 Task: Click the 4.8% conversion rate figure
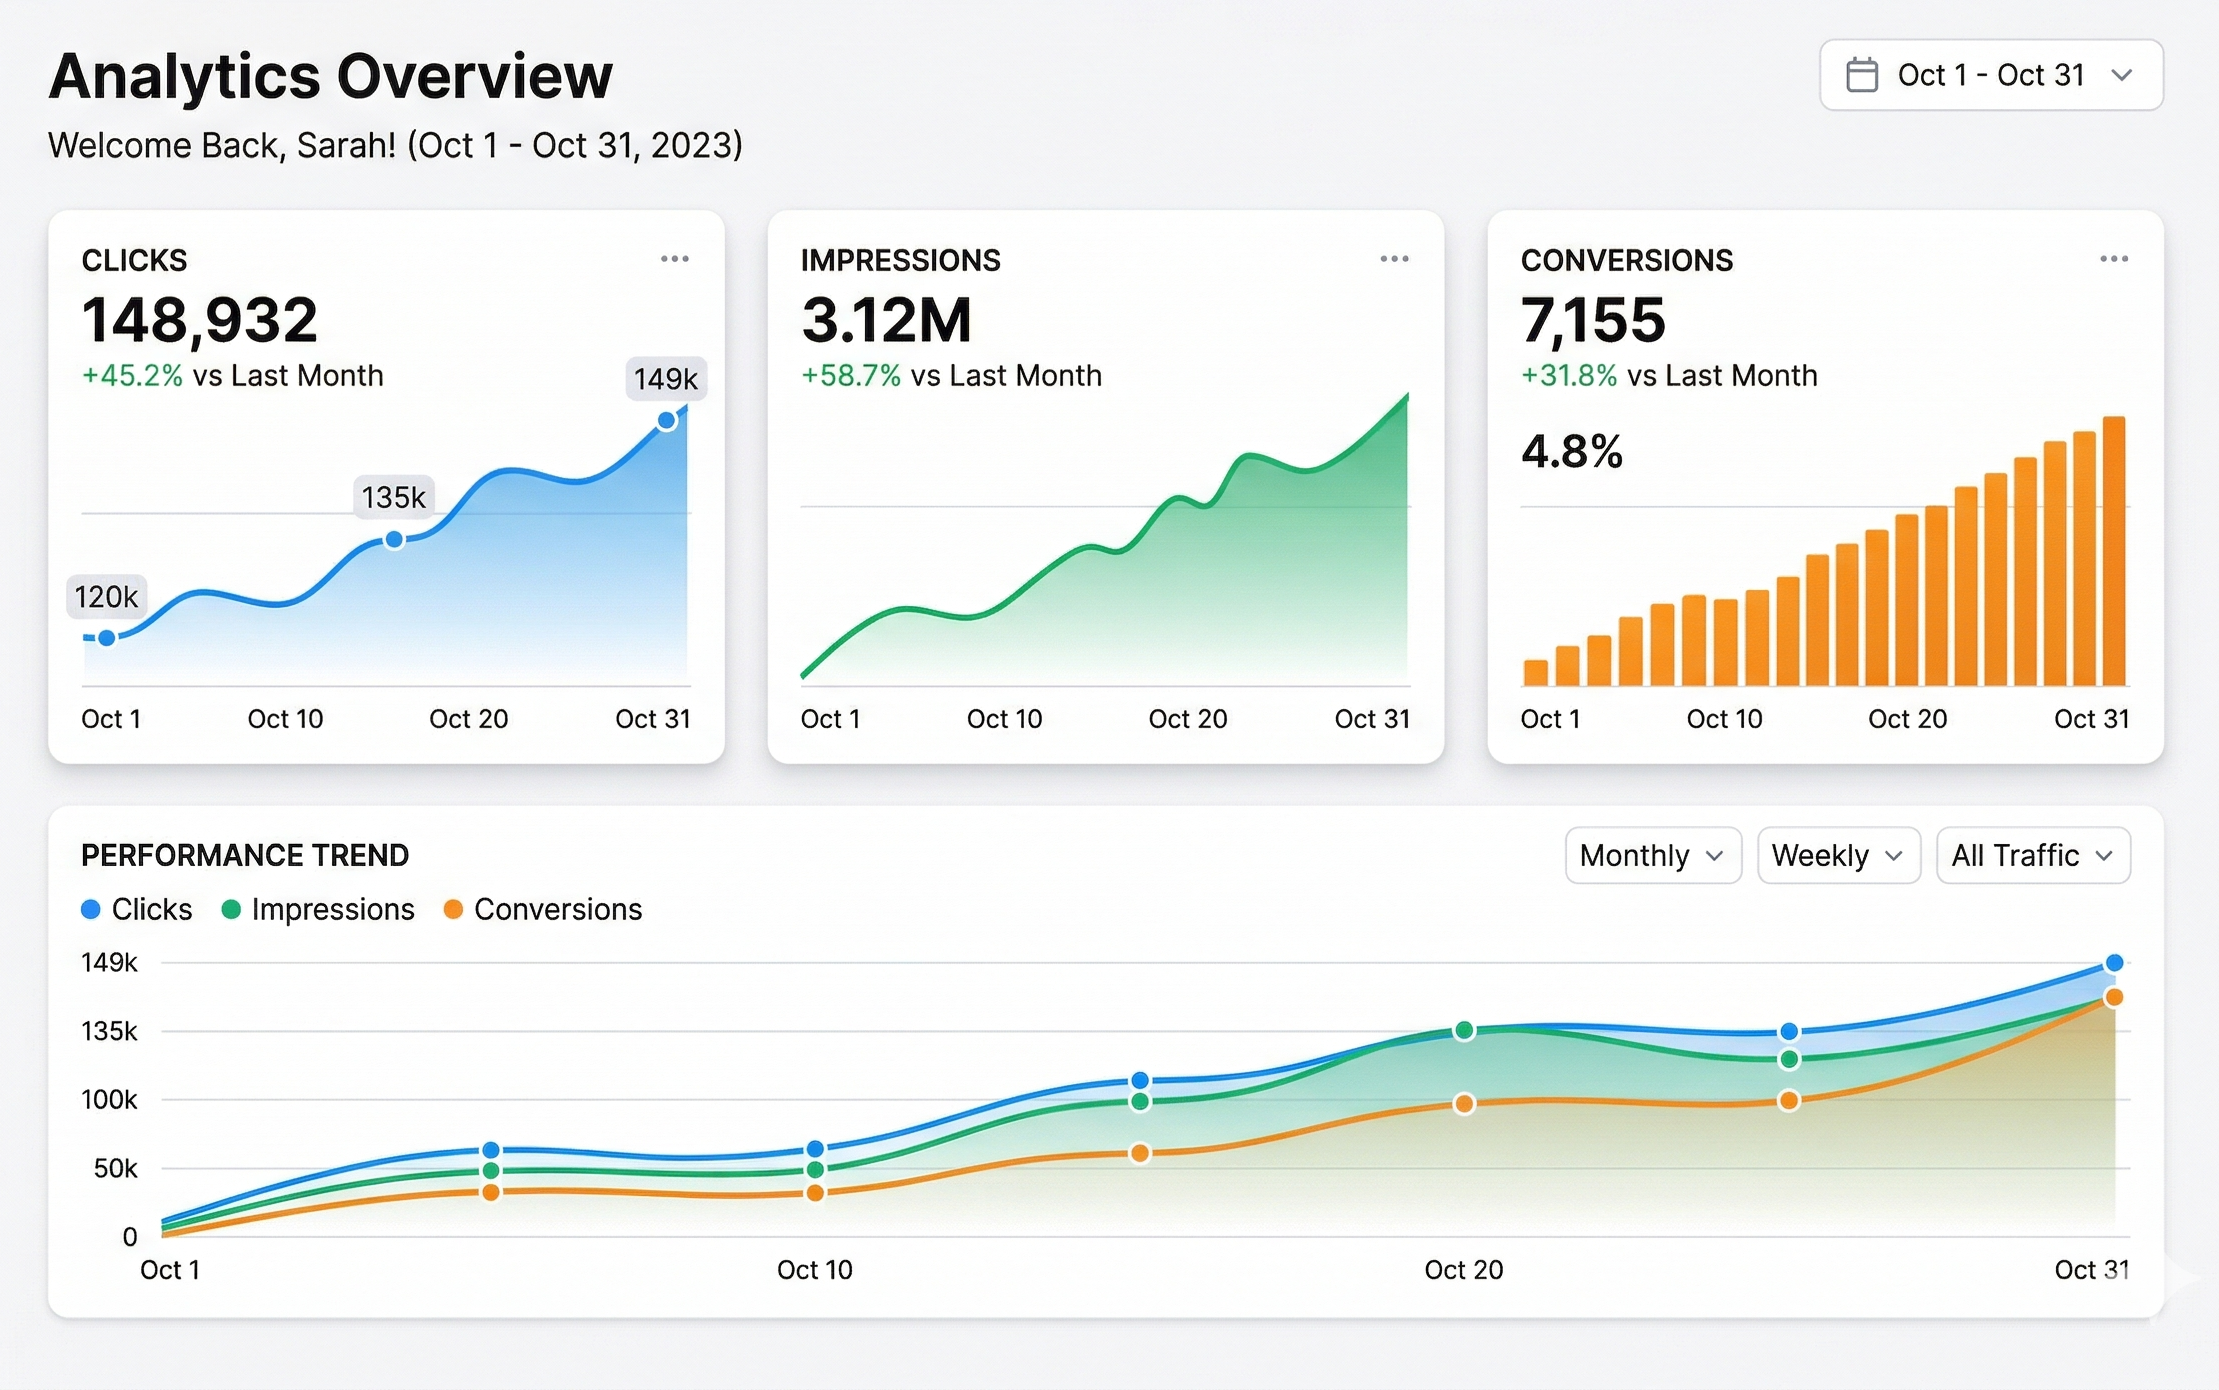(x=1571, y=451)
